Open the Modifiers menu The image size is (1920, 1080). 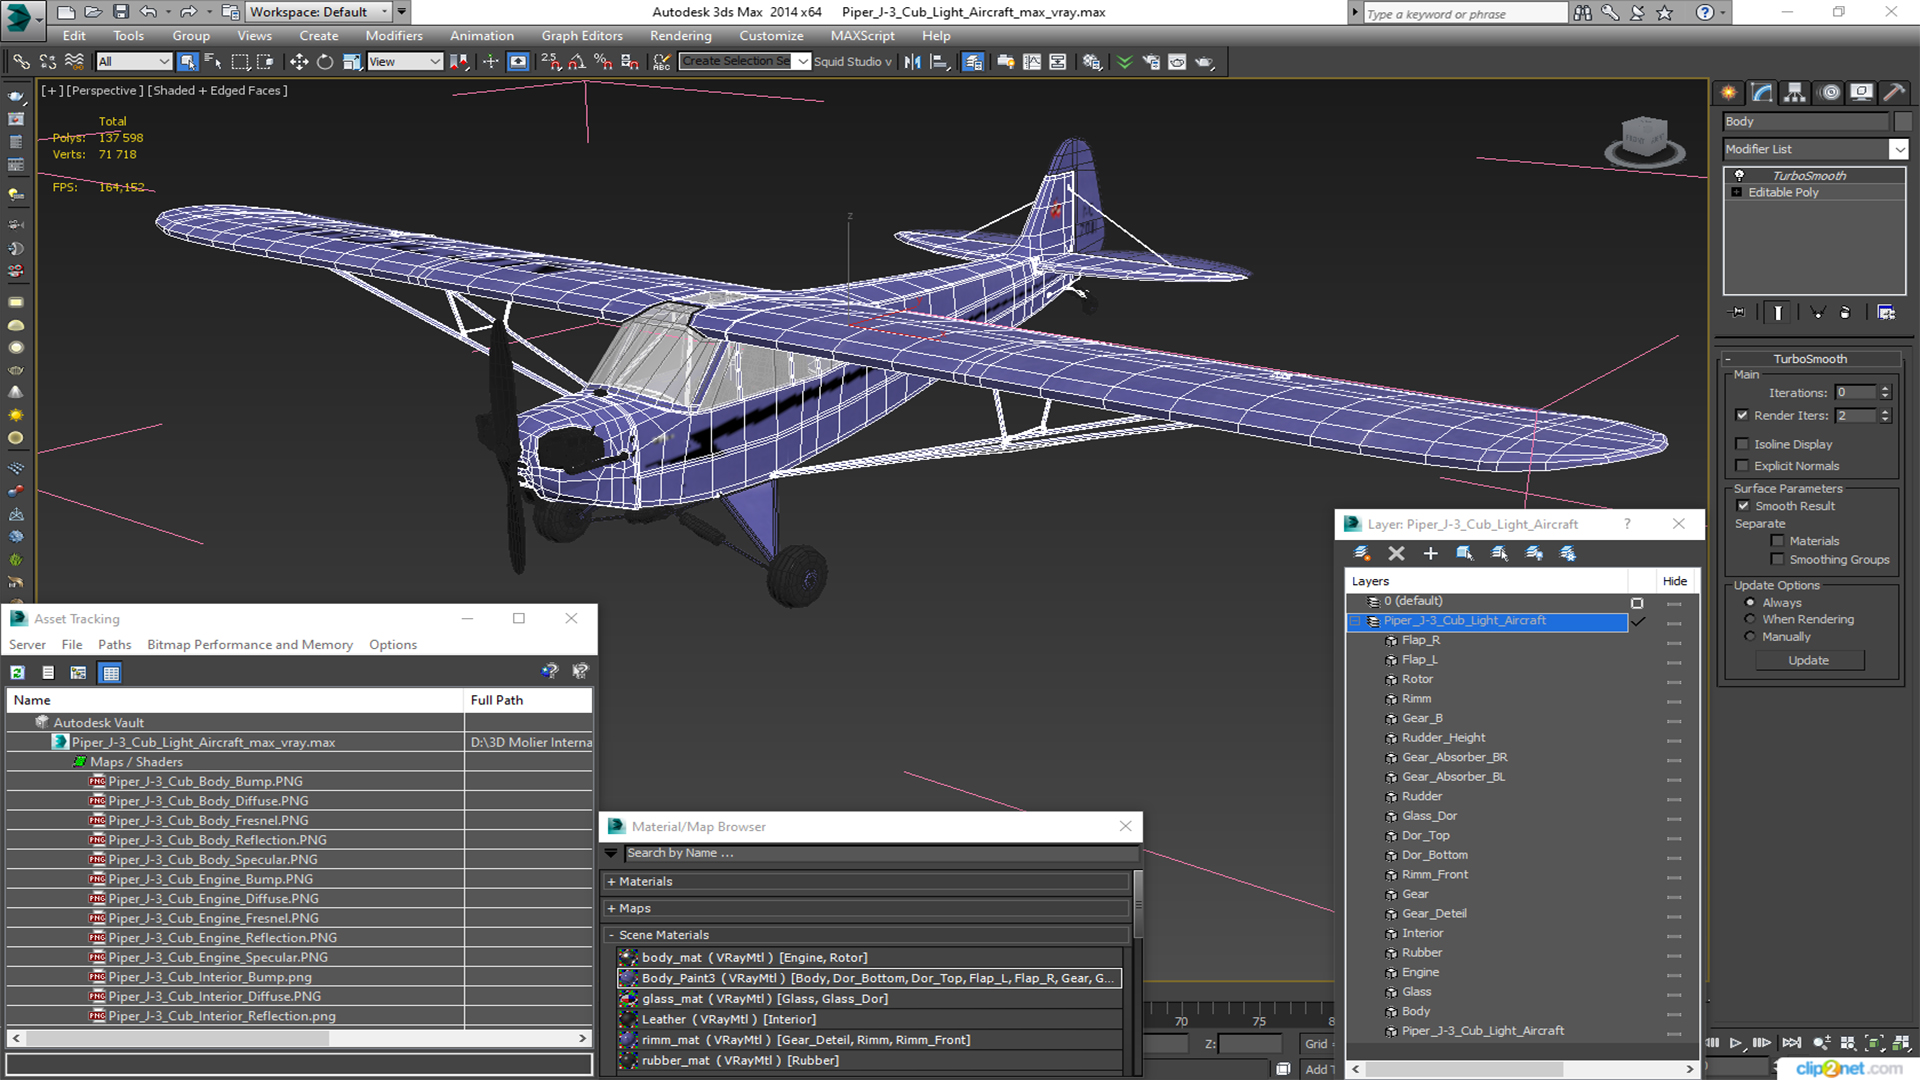394,36
